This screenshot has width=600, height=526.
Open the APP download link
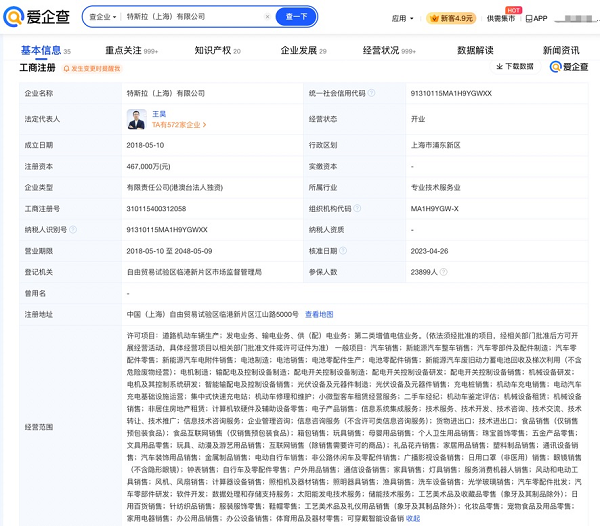point(536,18)
